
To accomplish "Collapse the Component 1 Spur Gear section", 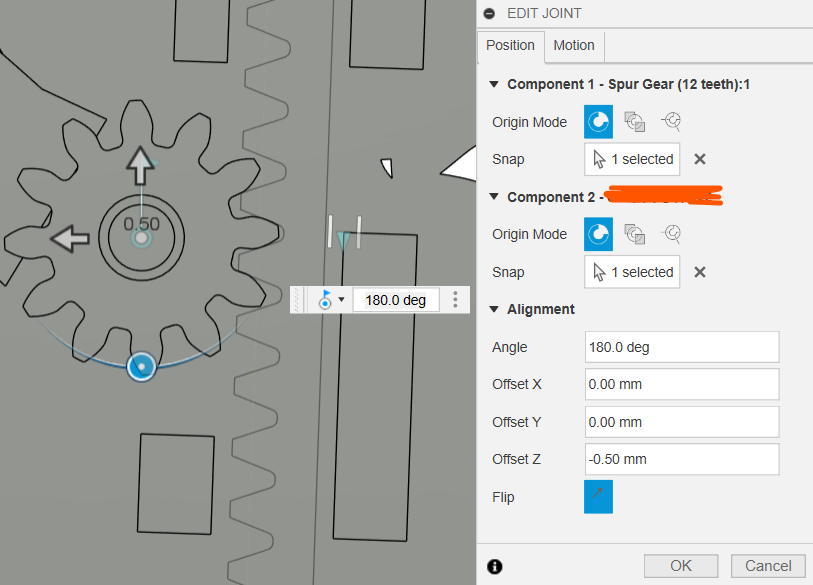I will [x=493, y=84].
